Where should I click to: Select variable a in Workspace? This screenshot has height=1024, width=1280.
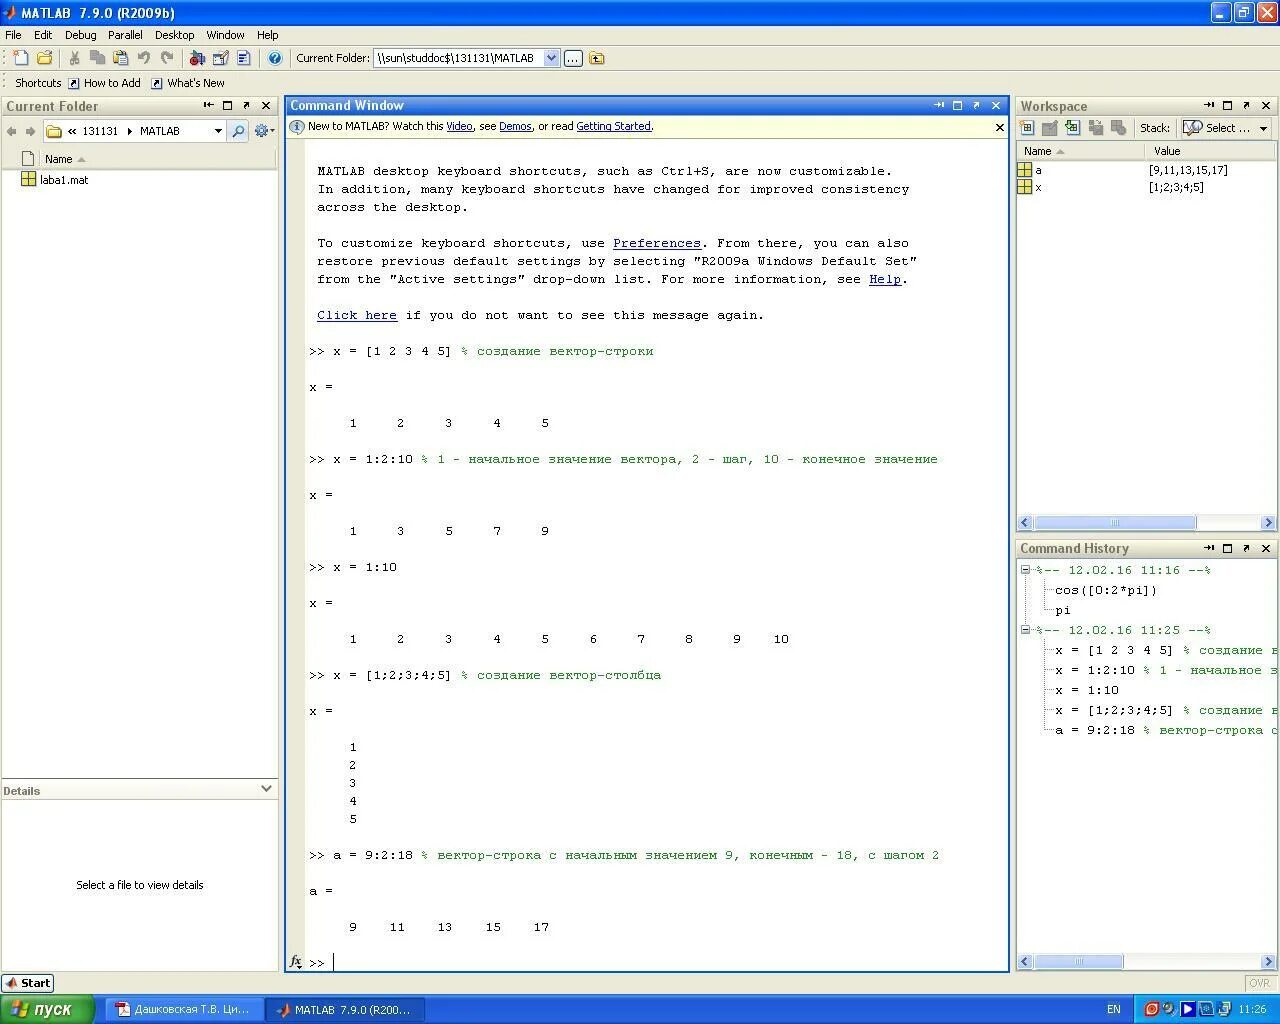[1146, 170]
